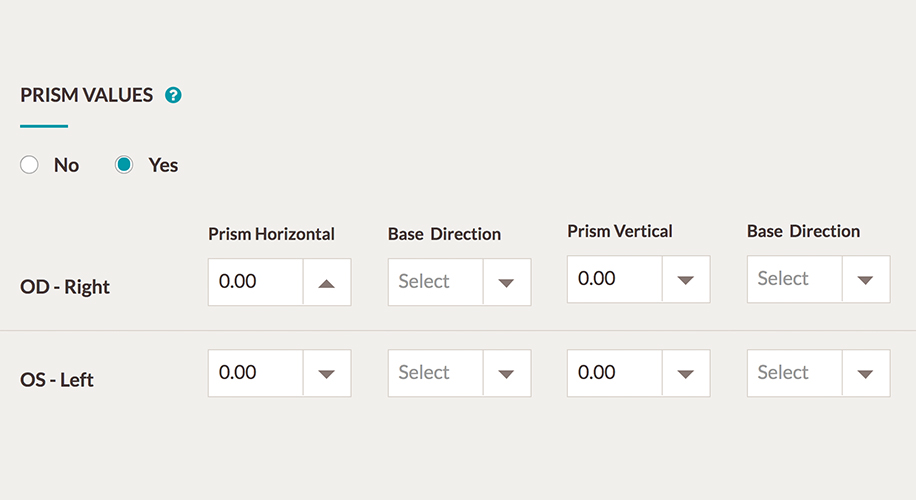Open OD Right horizontal Base Direction arrow
The height and width of the screenshot is (500, 916).
(506, 282)
